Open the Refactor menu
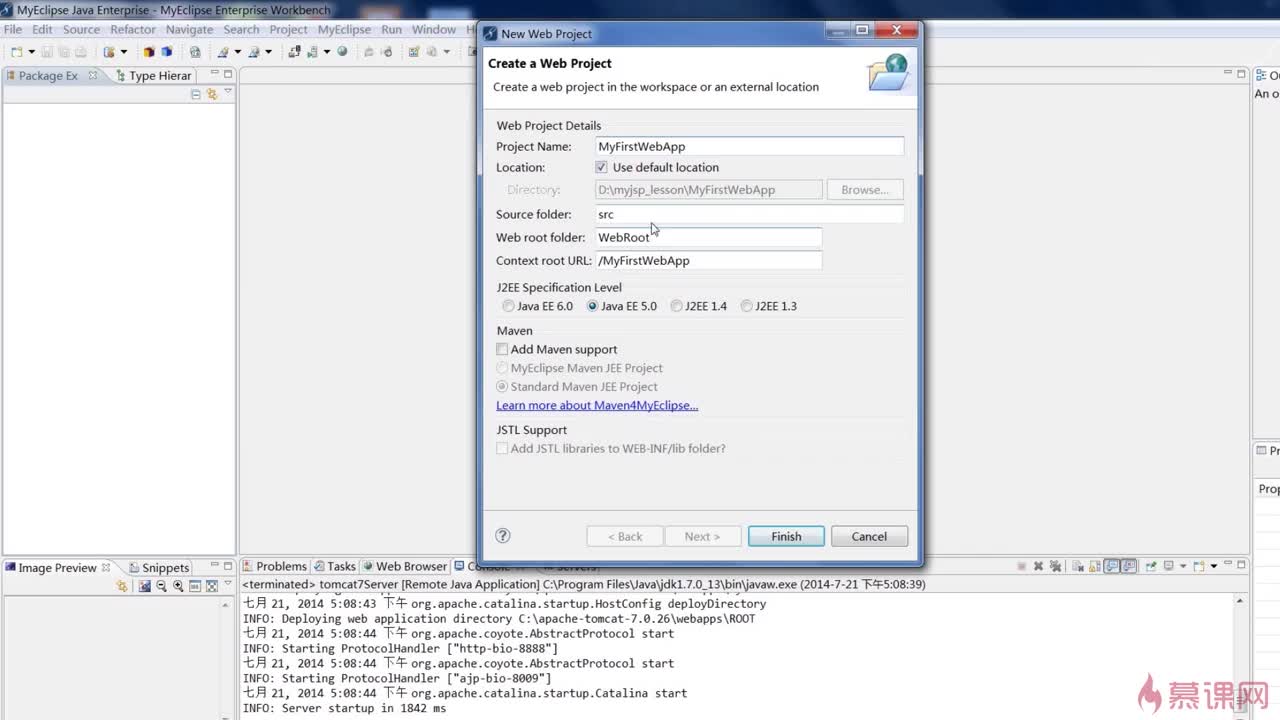Viewport: 1280px width, 720px height. [x=133, y=29]
